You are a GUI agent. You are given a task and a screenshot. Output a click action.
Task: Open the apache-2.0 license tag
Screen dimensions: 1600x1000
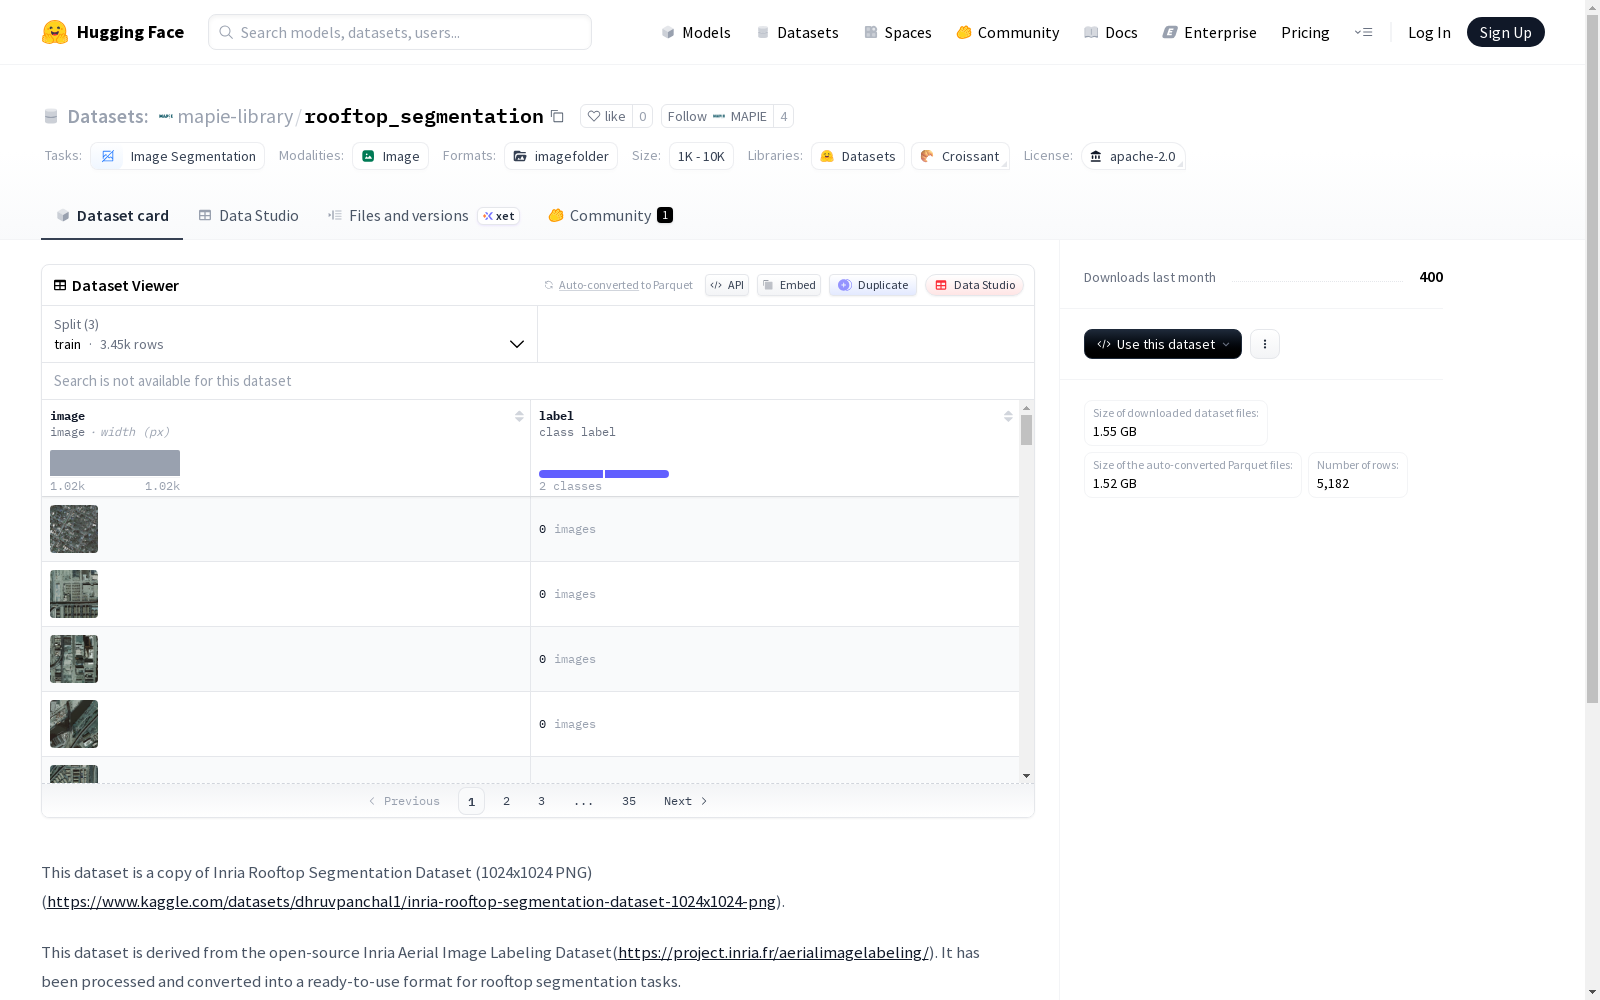[1133, 156]
